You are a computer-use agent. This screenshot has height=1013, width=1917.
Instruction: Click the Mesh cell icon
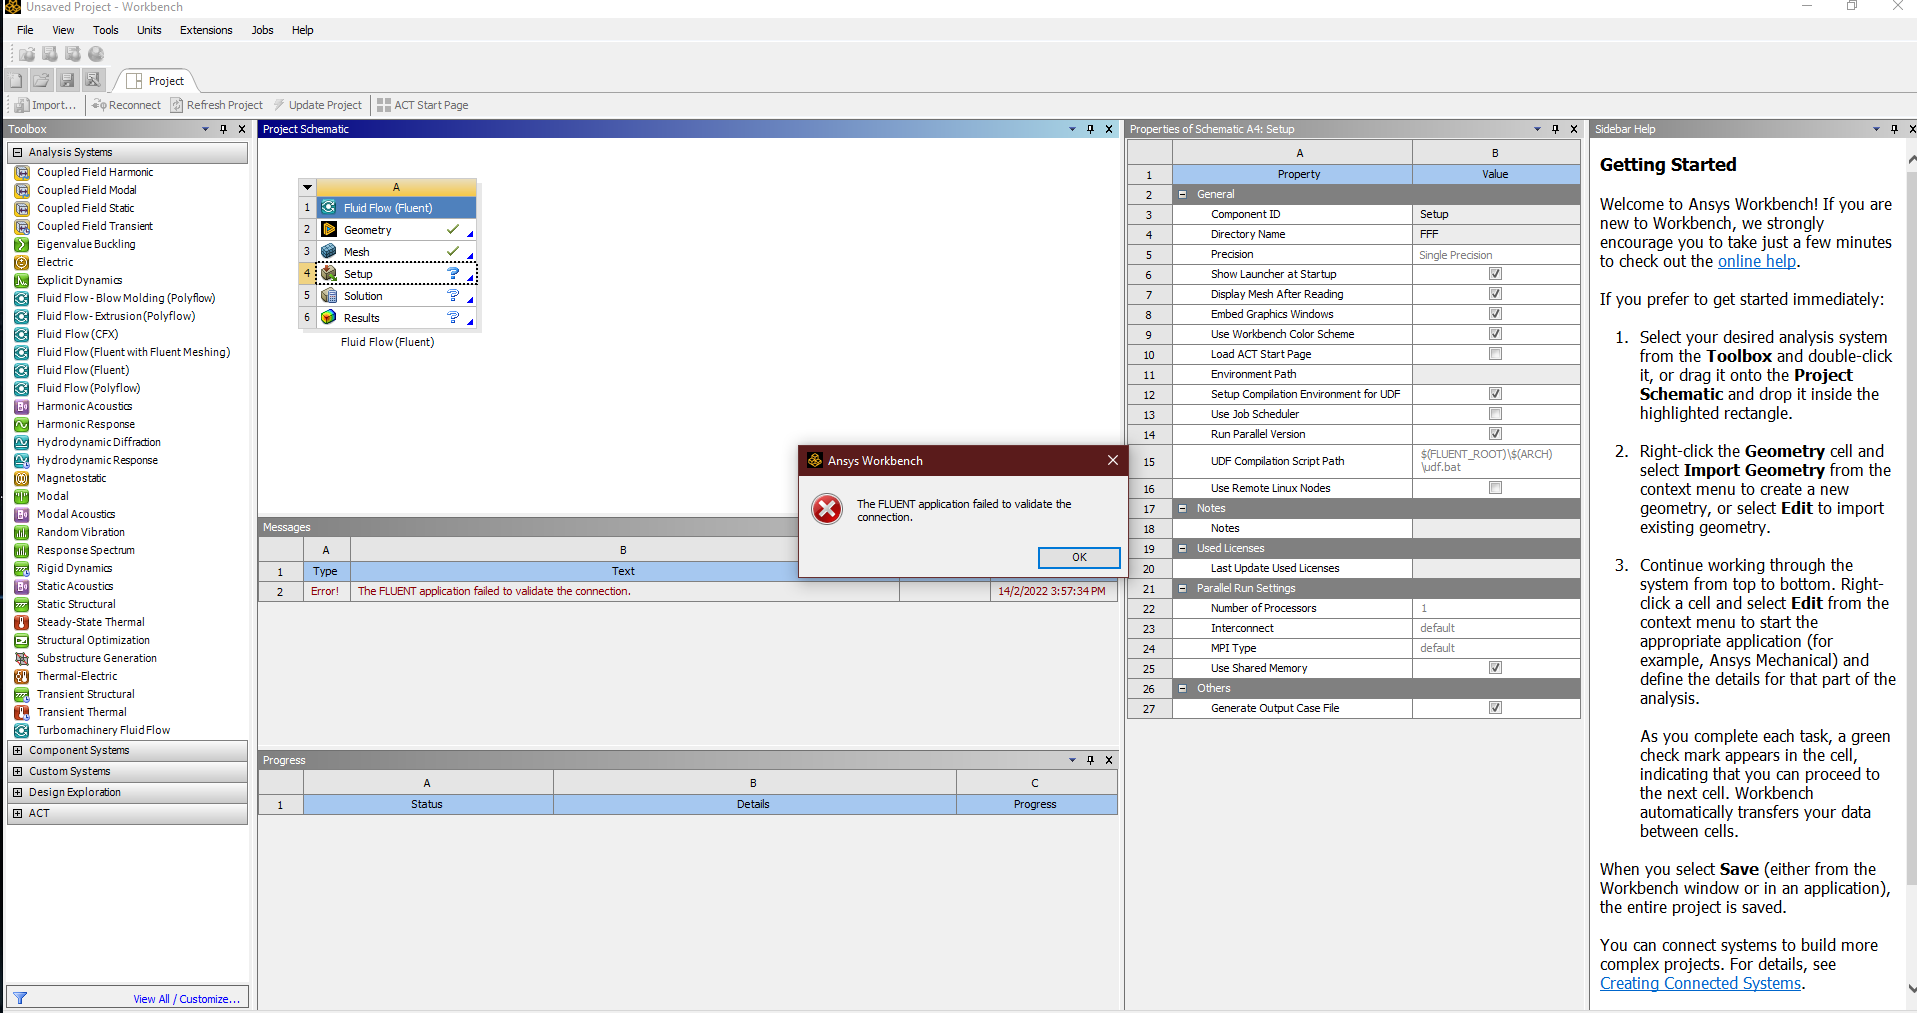pyautogui.click(x=329, y=252)
